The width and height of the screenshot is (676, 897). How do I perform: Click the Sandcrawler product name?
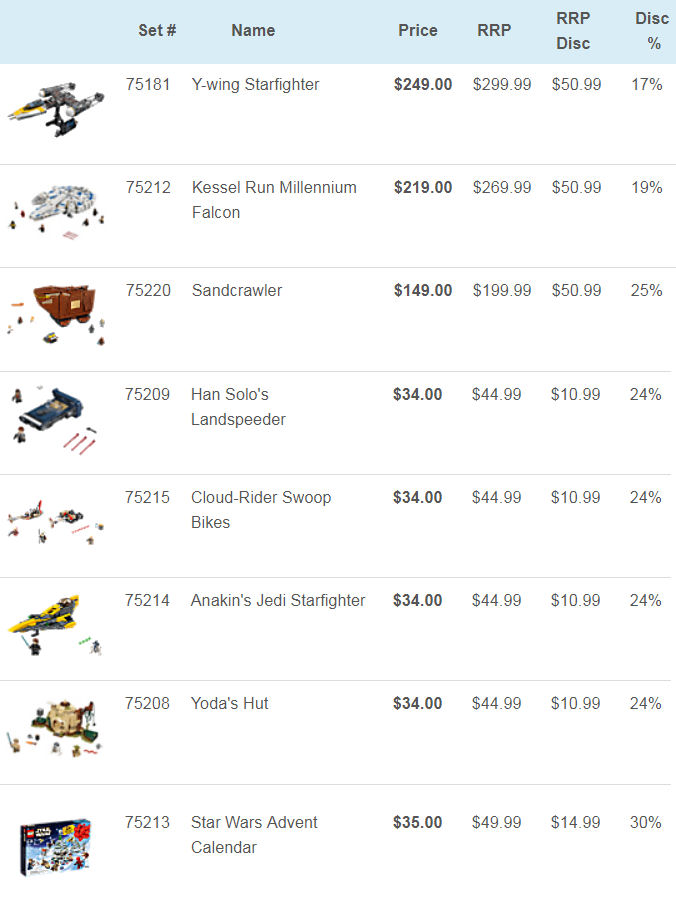tap(237, 291)
